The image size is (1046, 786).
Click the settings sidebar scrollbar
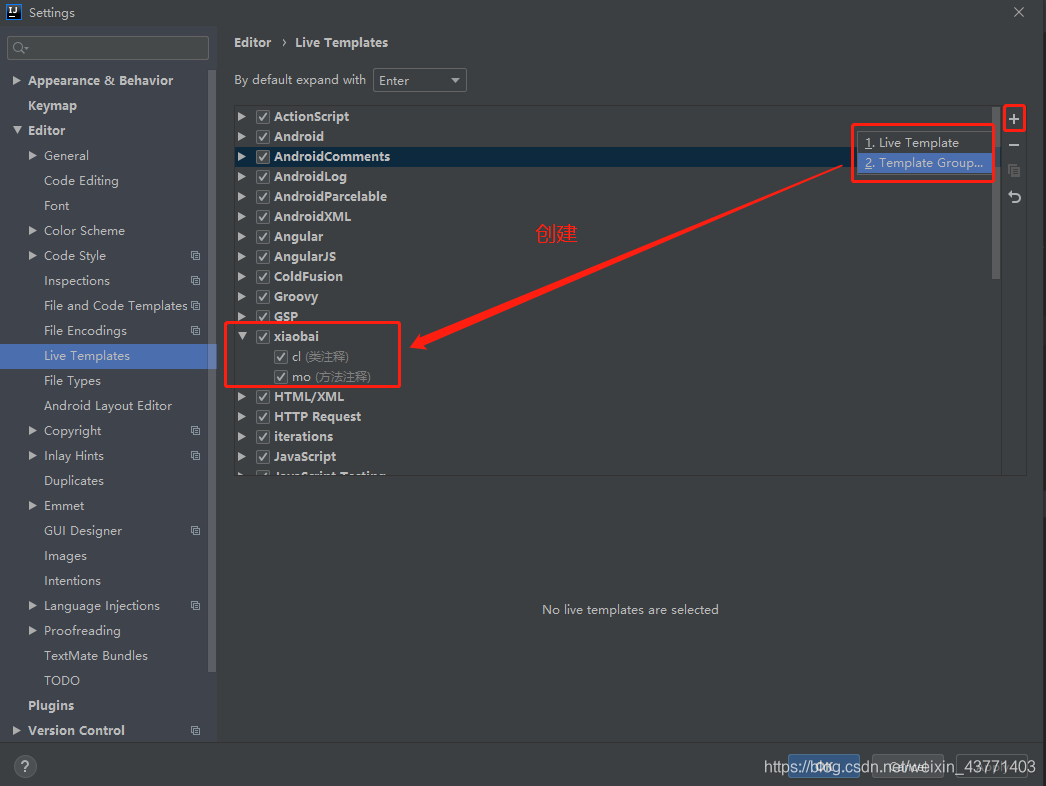point(212,370)
